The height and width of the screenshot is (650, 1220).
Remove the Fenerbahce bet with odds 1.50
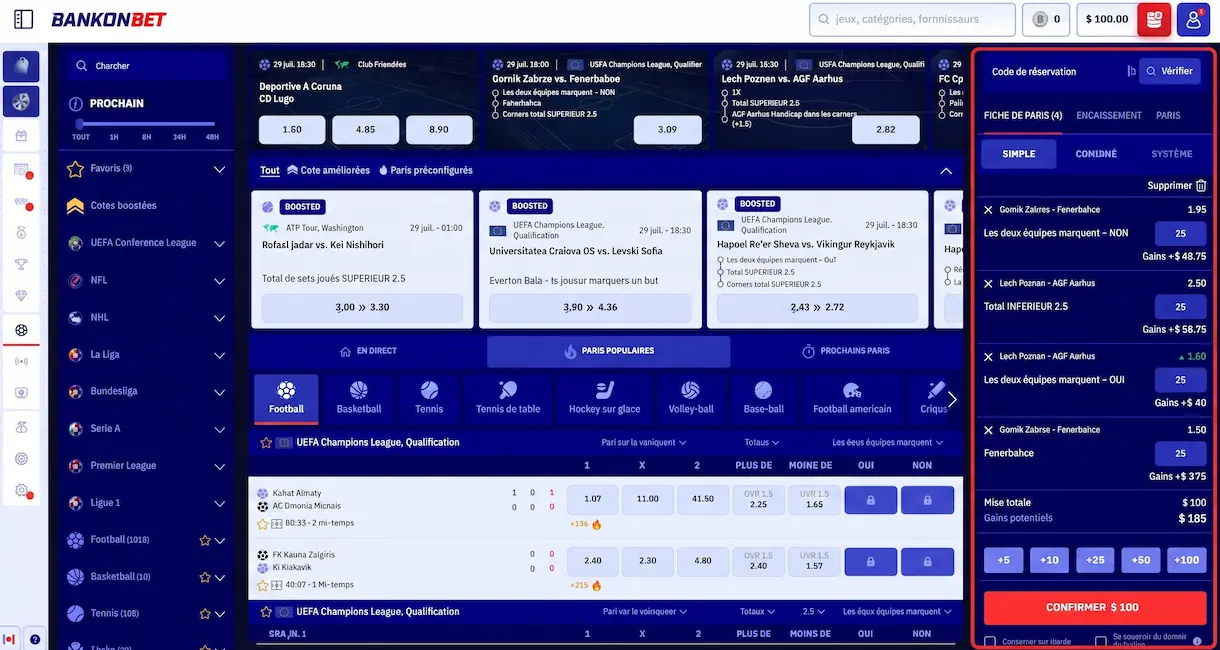point(988,430)
